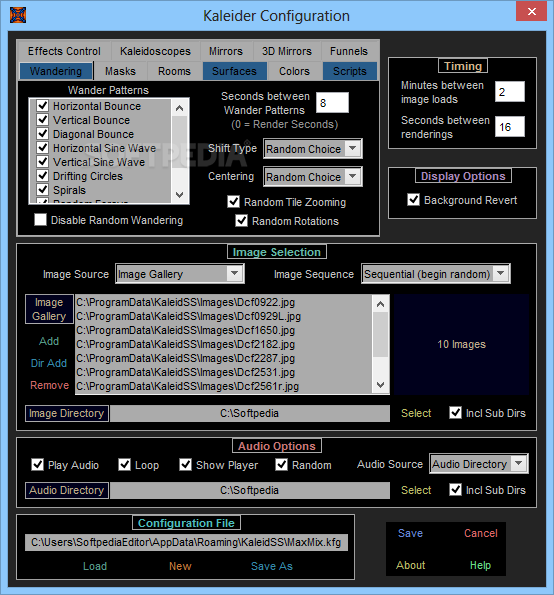
Task: Click the 10 Images preview panel
Action: (461, 344)
